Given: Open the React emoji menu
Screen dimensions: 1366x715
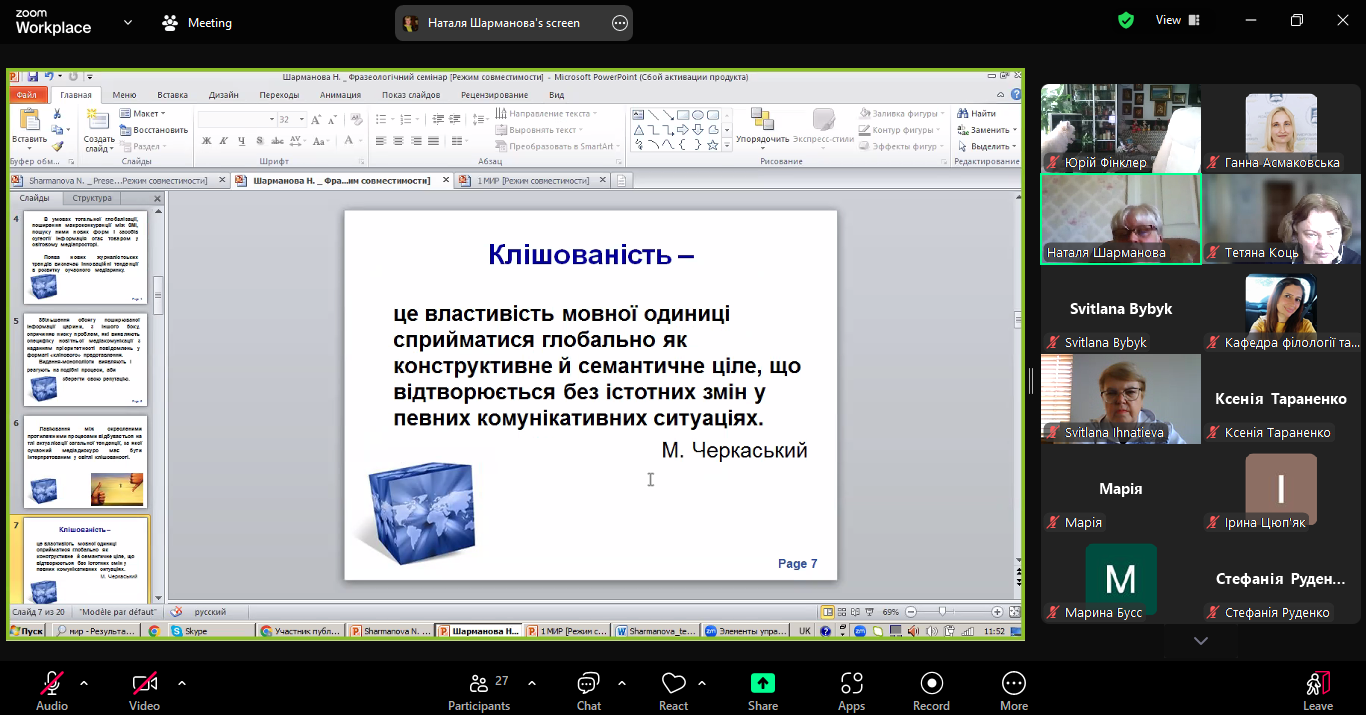Looking at the screenshot, I should (x=673, y=690).
